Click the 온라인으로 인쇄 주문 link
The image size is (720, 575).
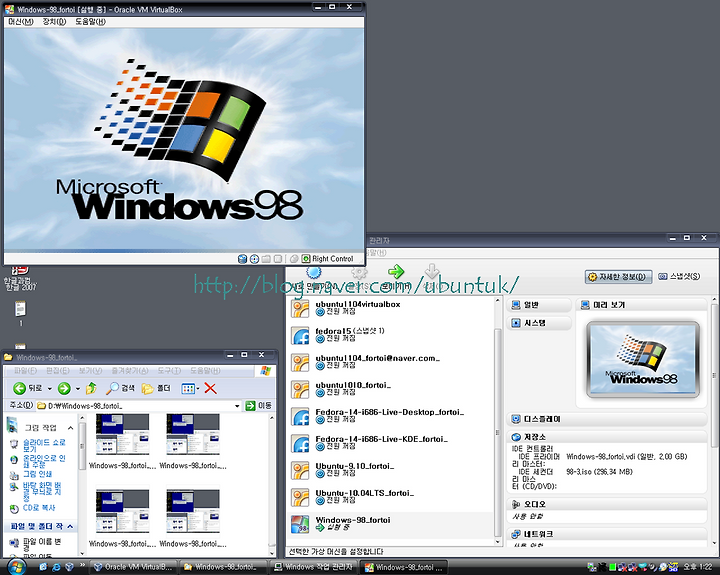point(45,461)
